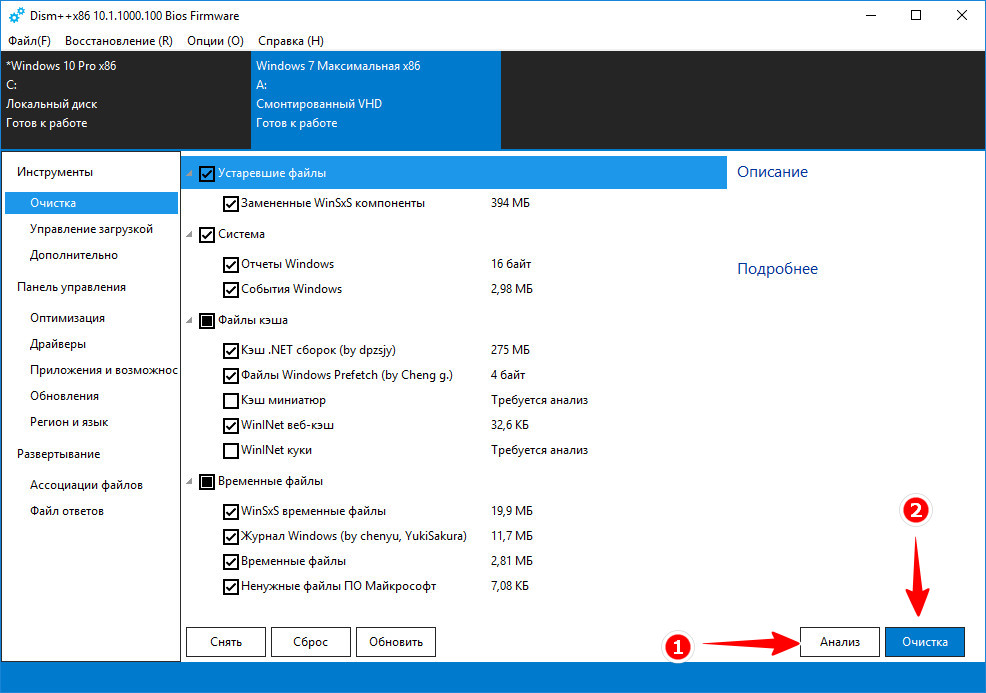Click the Анализ button
Viewport: 986px width, 693px height.
coord(839,642)
